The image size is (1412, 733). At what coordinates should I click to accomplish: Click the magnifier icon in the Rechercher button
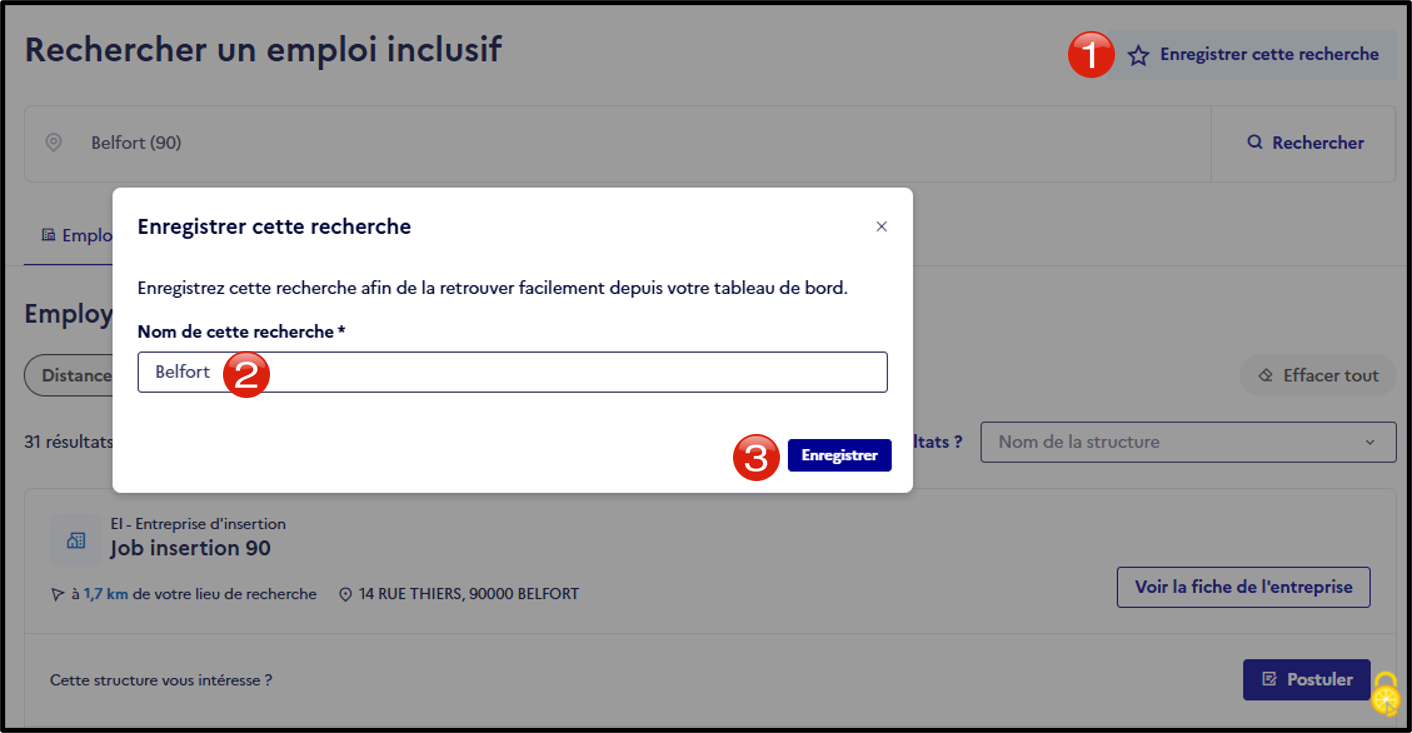[1255, 143]
